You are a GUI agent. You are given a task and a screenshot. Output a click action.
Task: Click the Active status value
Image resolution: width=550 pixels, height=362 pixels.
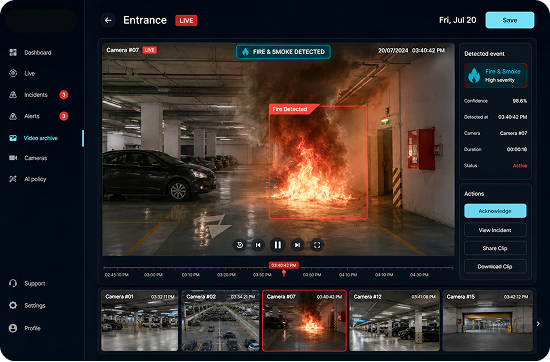[520, 166]
